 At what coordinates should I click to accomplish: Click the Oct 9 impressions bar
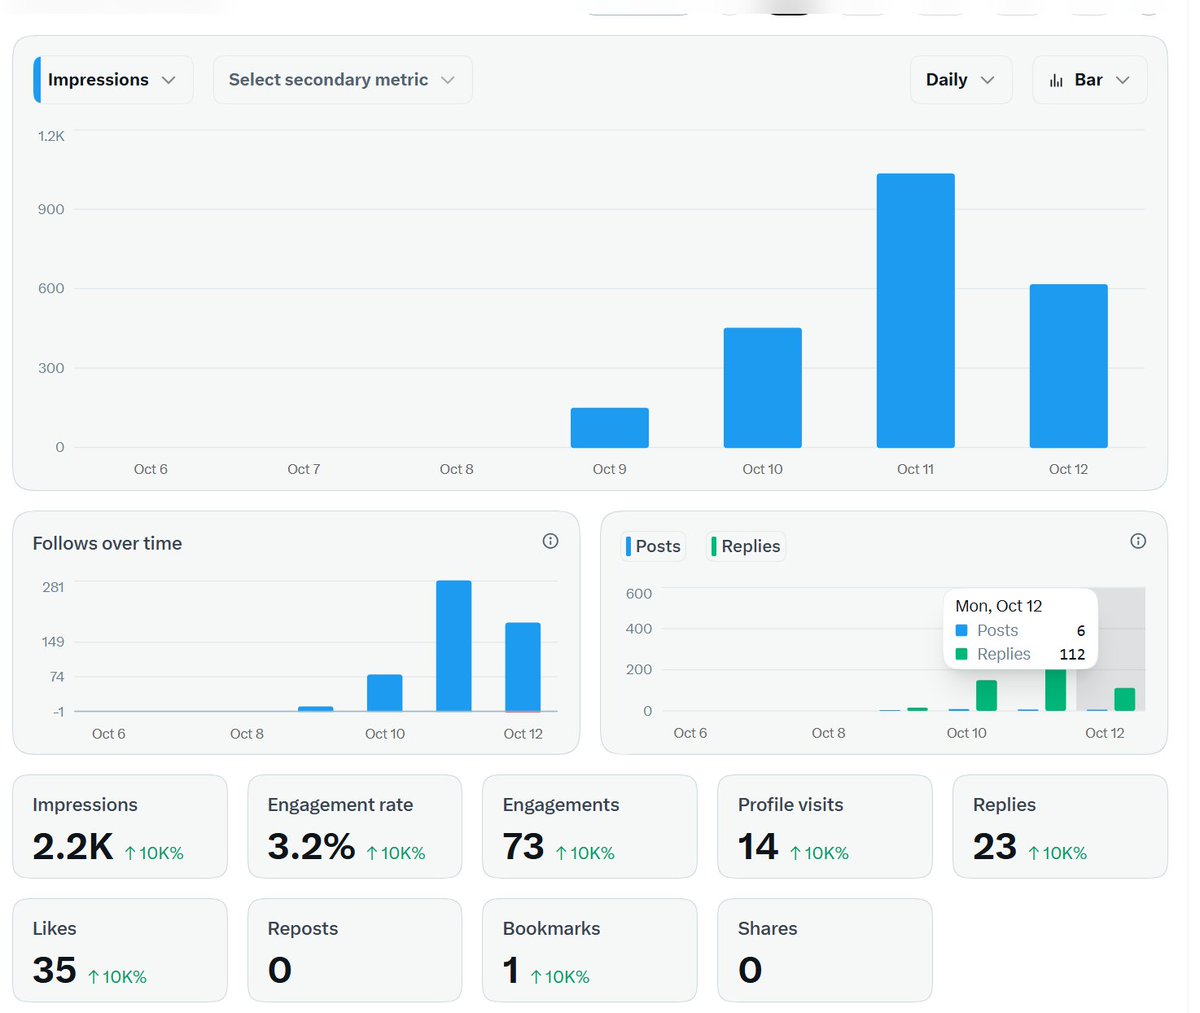pyautogui.click(x=609, y=428)
